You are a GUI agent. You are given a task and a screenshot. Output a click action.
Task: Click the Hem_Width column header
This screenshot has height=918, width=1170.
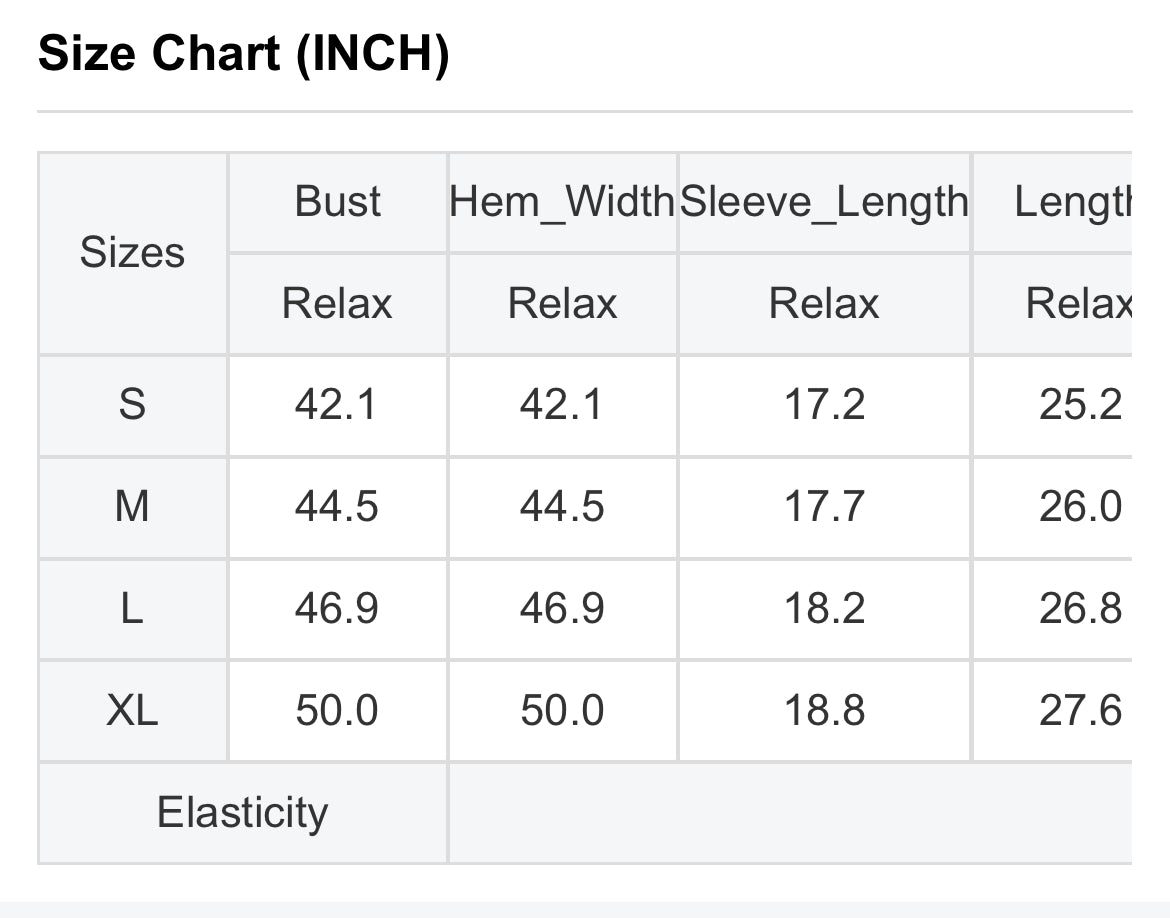[562, 202]
